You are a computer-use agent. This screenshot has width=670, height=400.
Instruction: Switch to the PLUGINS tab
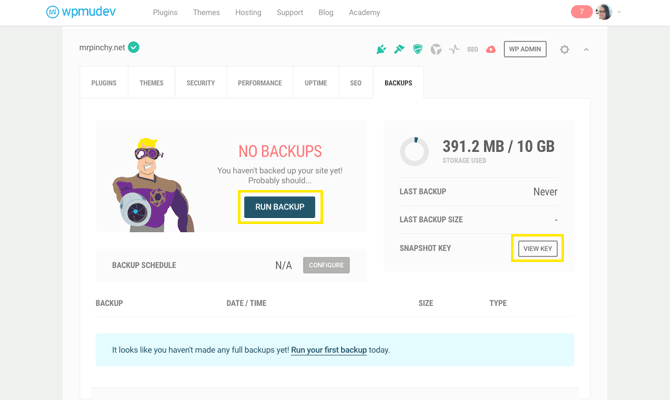[x=104, y=83]
